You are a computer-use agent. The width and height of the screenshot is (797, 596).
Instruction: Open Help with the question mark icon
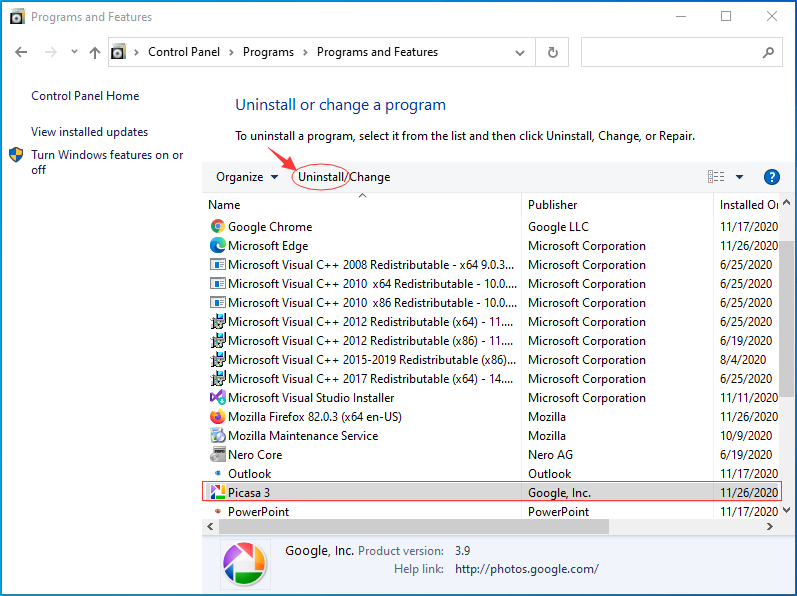pyautogui.click(x=772, y=177)
